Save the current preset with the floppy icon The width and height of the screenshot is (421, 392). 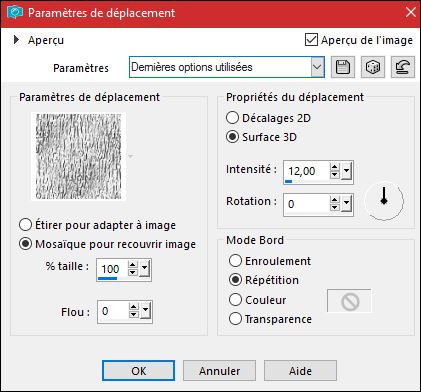click(343, 67)
